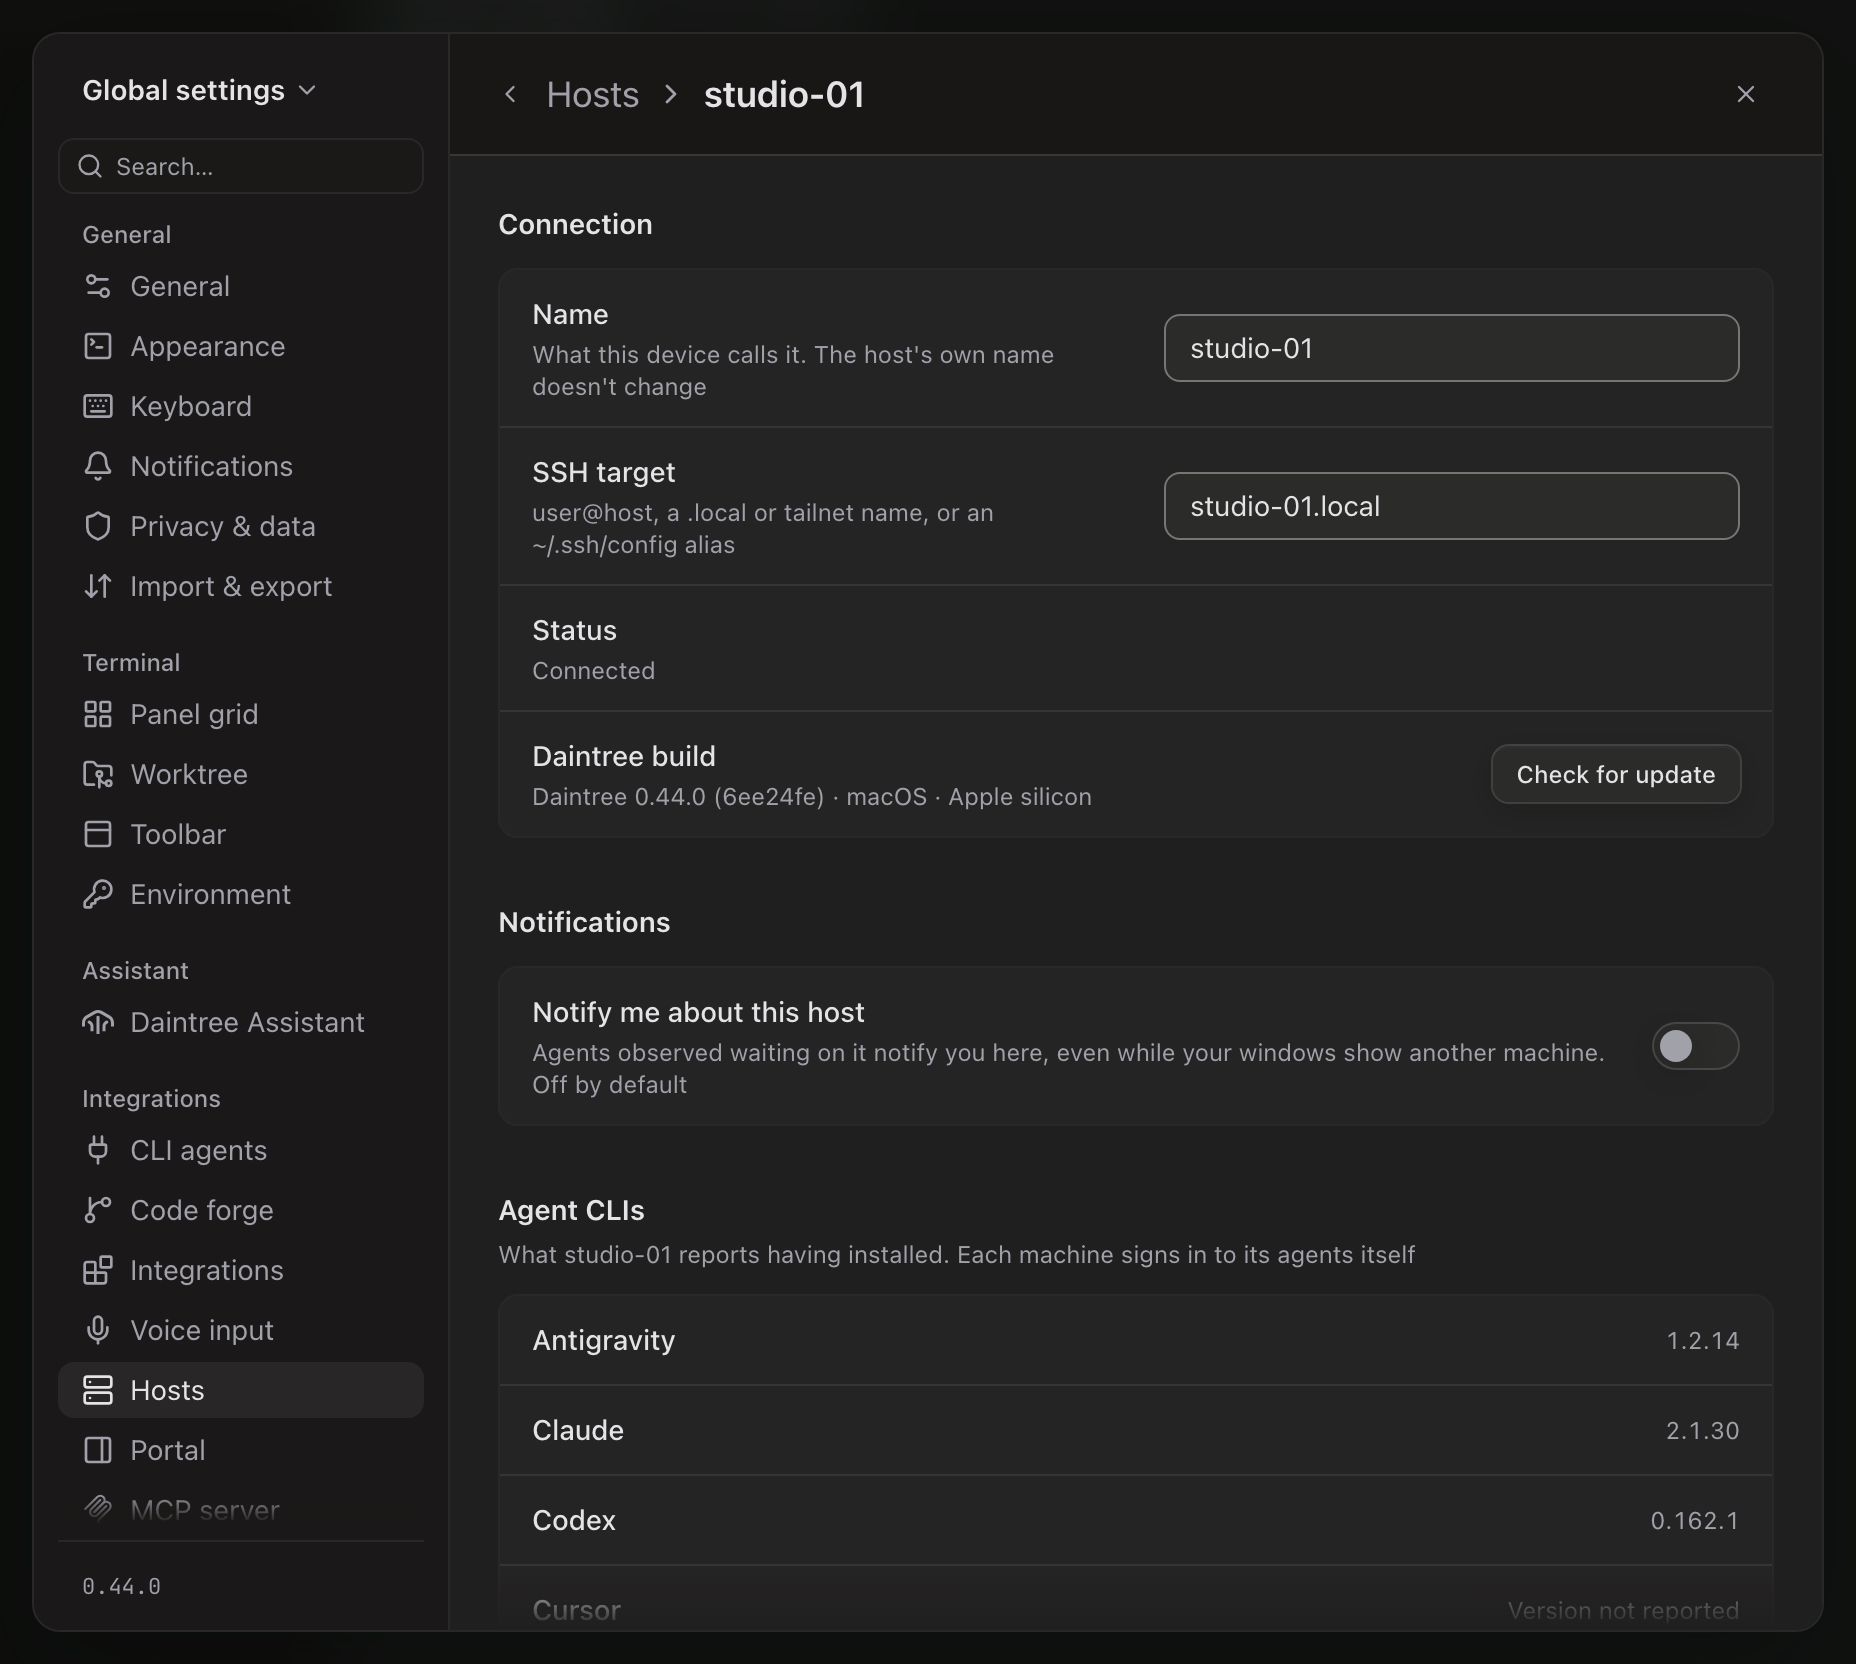The height and width of the screenshot is (1664, 1856).
Task: Click the search magnifier icon
Action: pos(90,166)
